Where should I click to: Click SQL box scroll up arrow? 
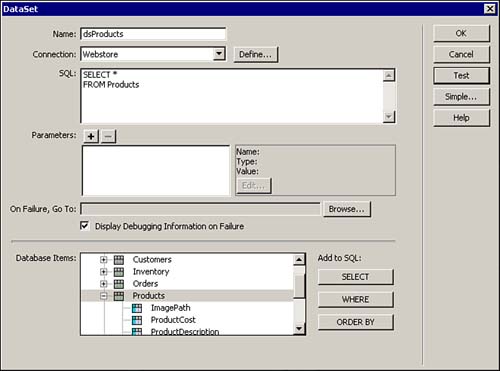pyautogui.click(x=389, y=75)
